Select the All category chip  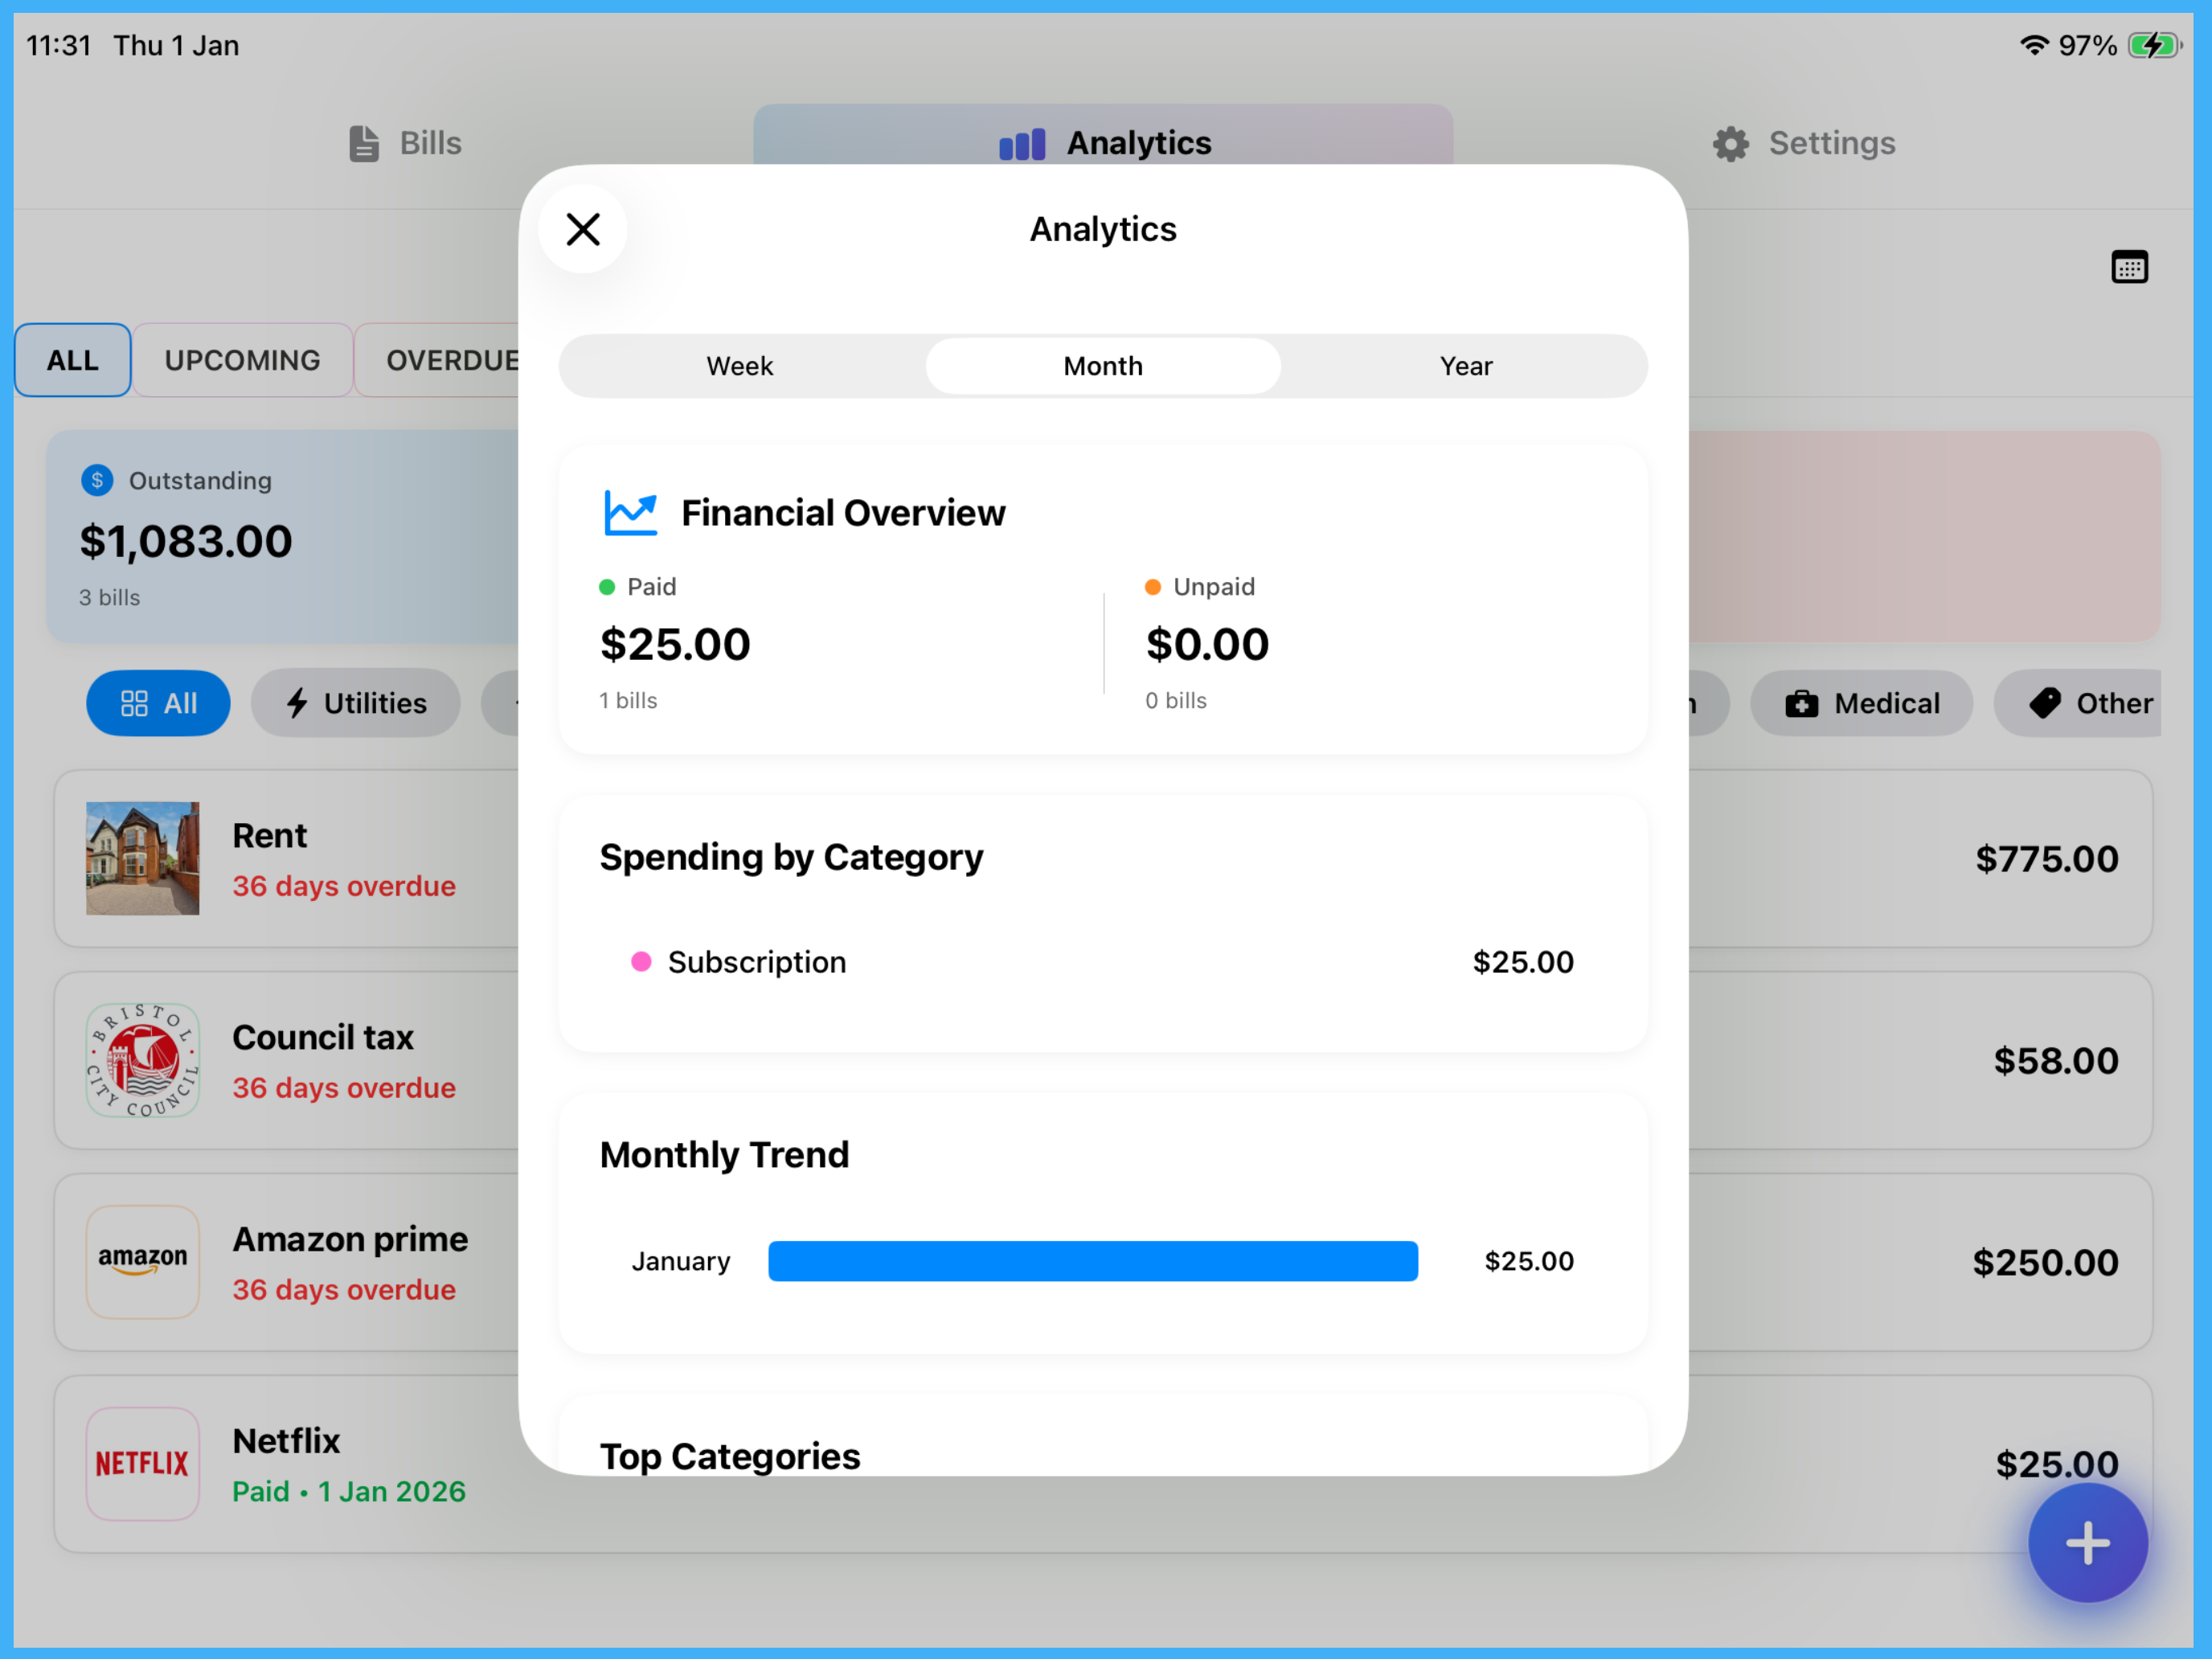click(x=158, y=703)
